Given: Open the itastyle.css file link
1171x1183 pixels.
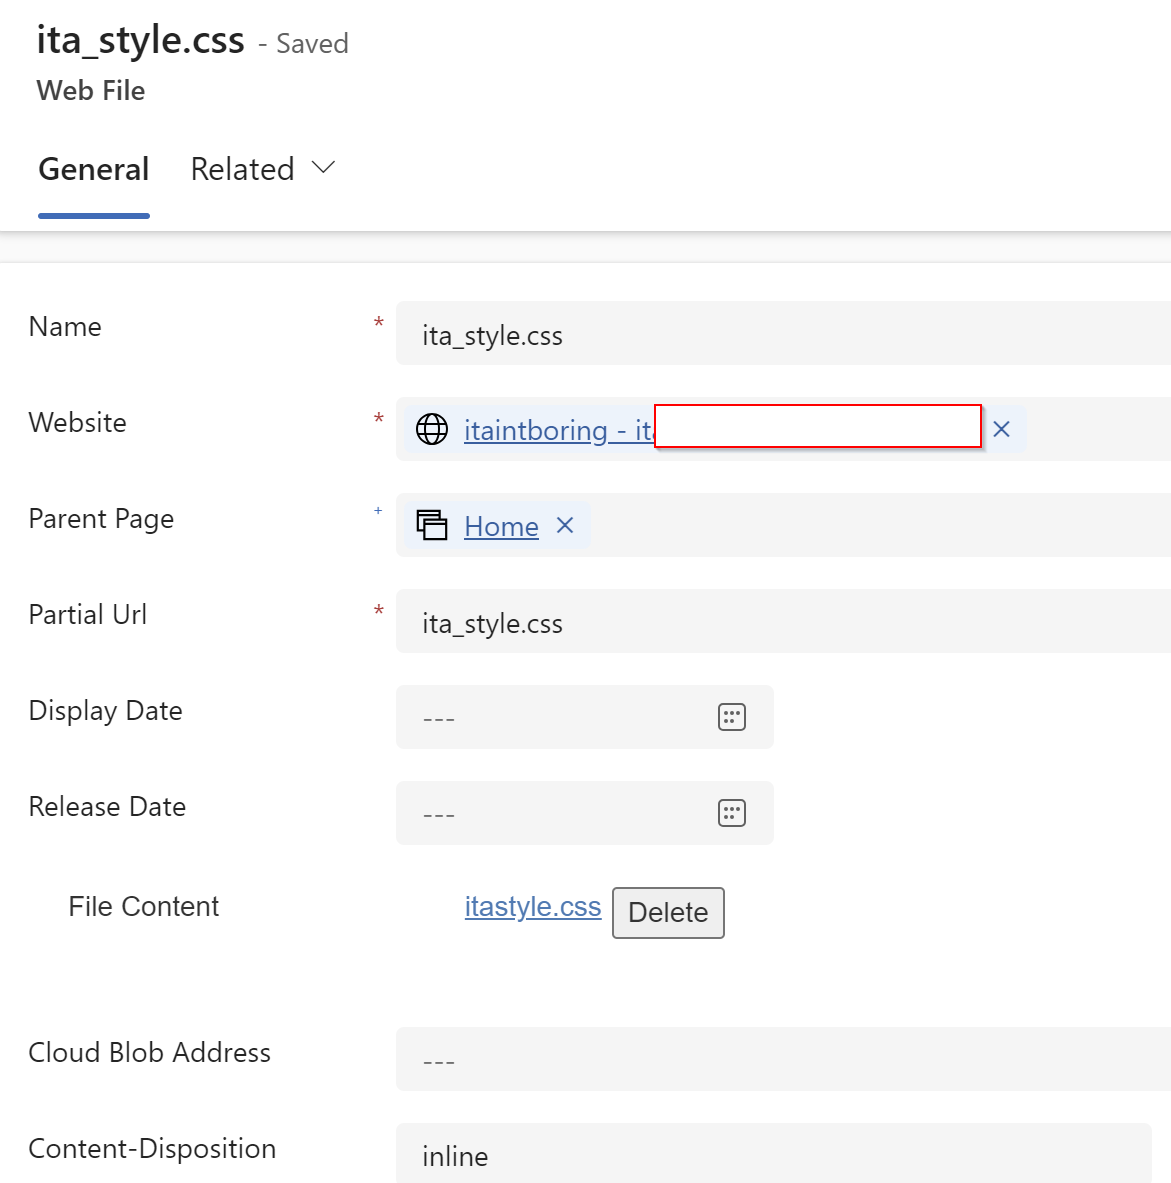Looking at the screenshot, I should click(532, 906).
